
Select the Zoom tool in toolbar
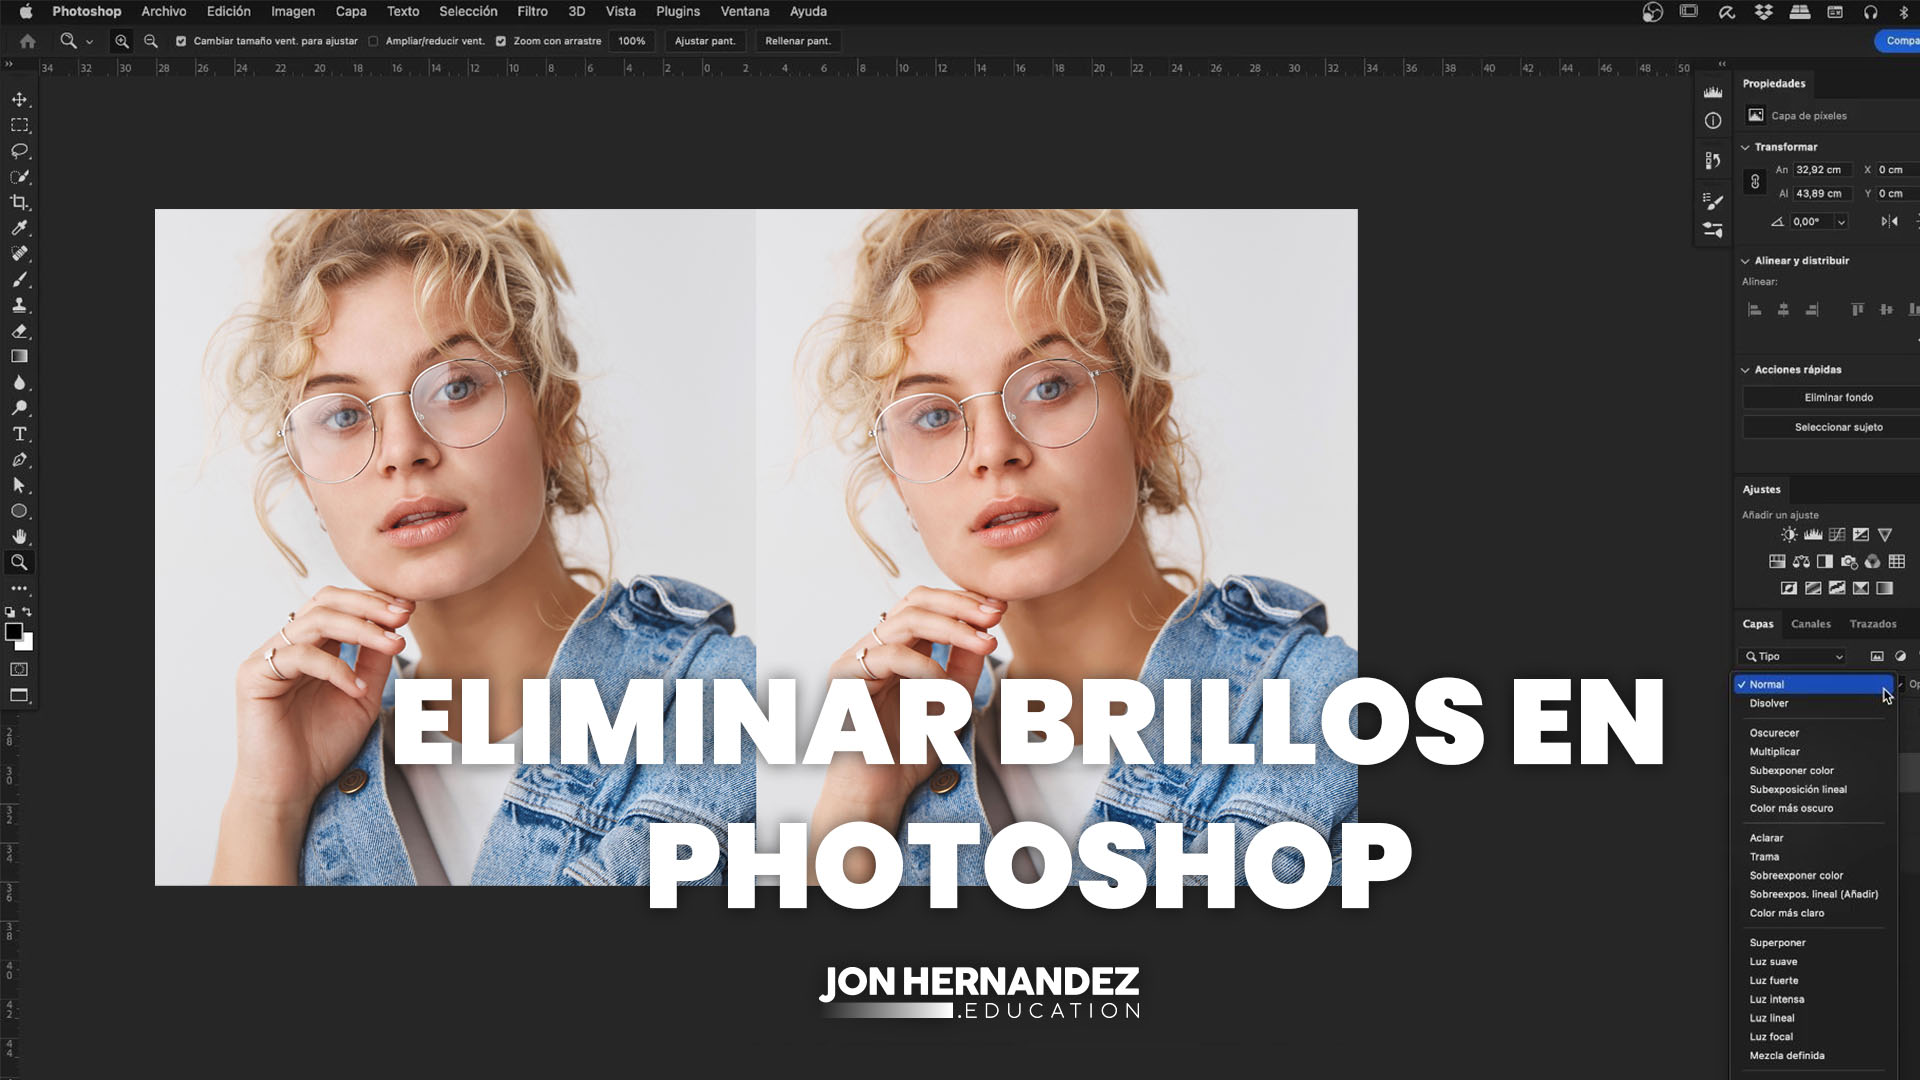point(19,563)
